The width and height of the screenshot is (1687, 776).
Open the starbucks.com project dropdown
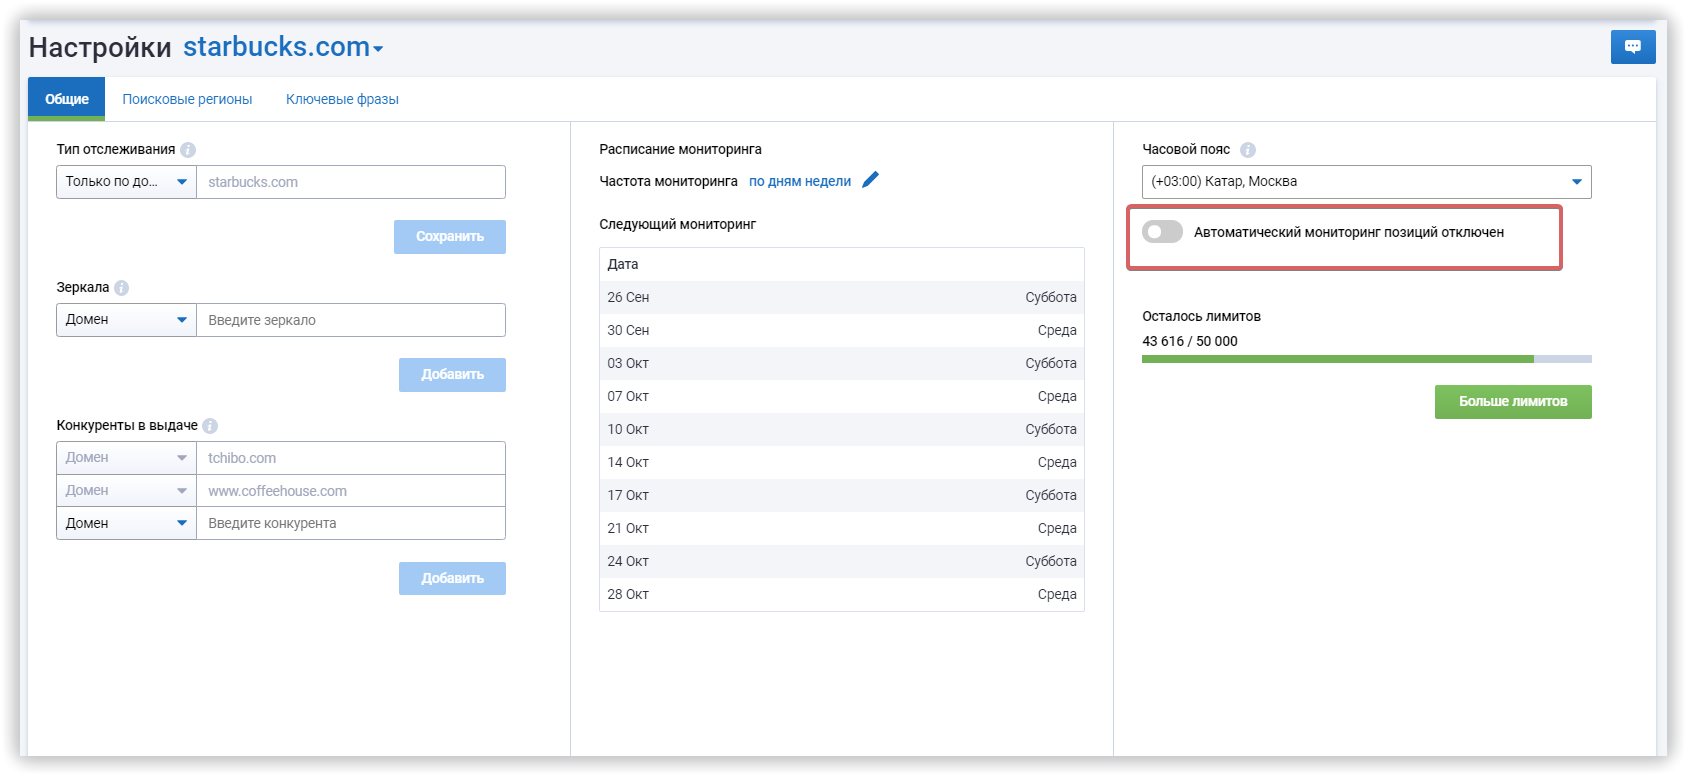(x=283, y=47)
